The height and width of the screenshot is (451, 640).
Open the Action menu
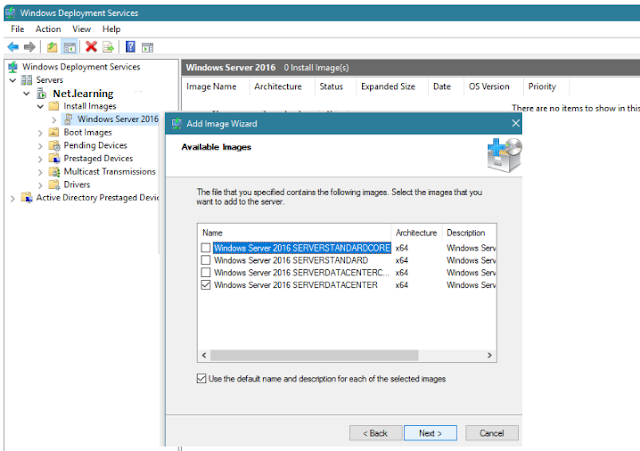[x=48, y=29]
